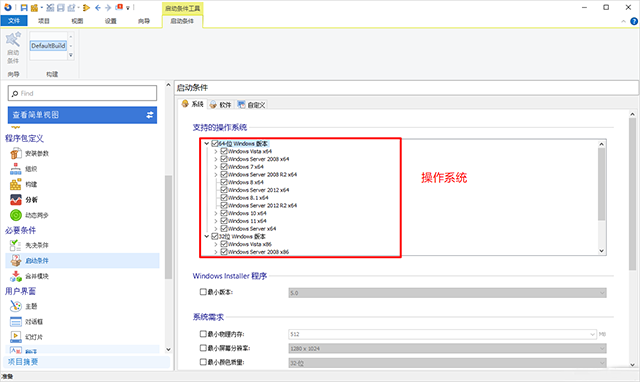Expand Windows Server 2008 x64 node

[x=216, y=159]
